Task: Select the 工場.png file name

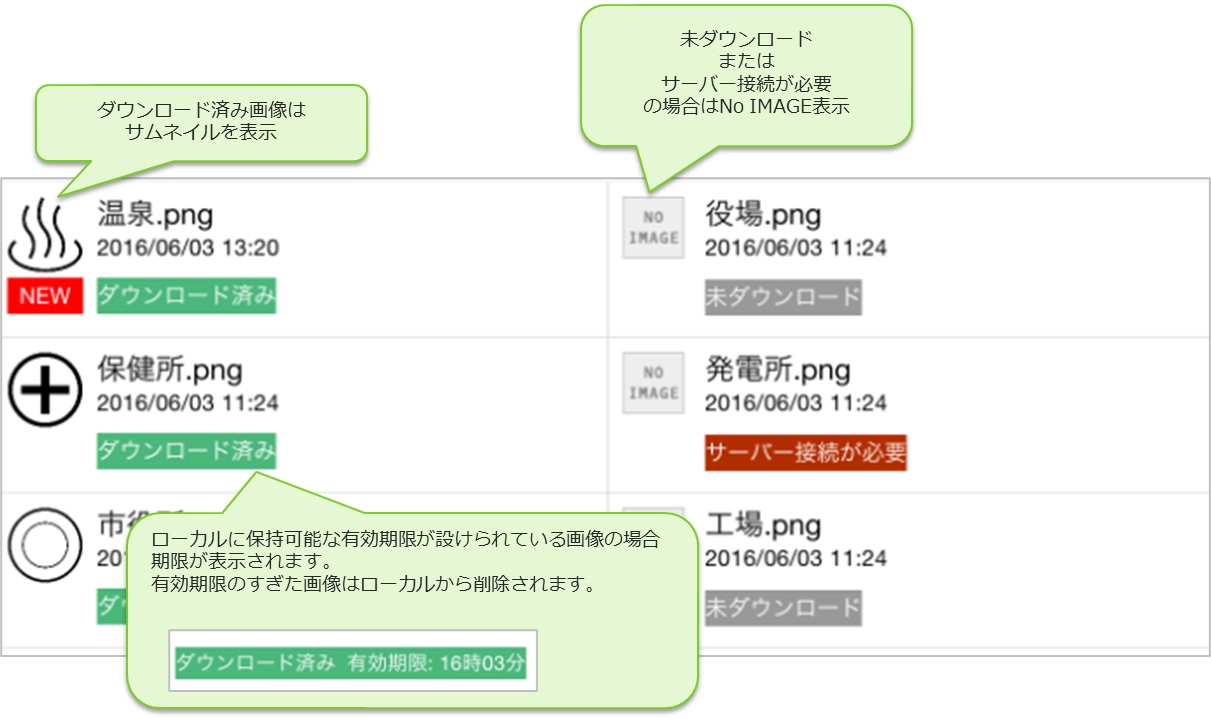Action: tap(763, 524)
